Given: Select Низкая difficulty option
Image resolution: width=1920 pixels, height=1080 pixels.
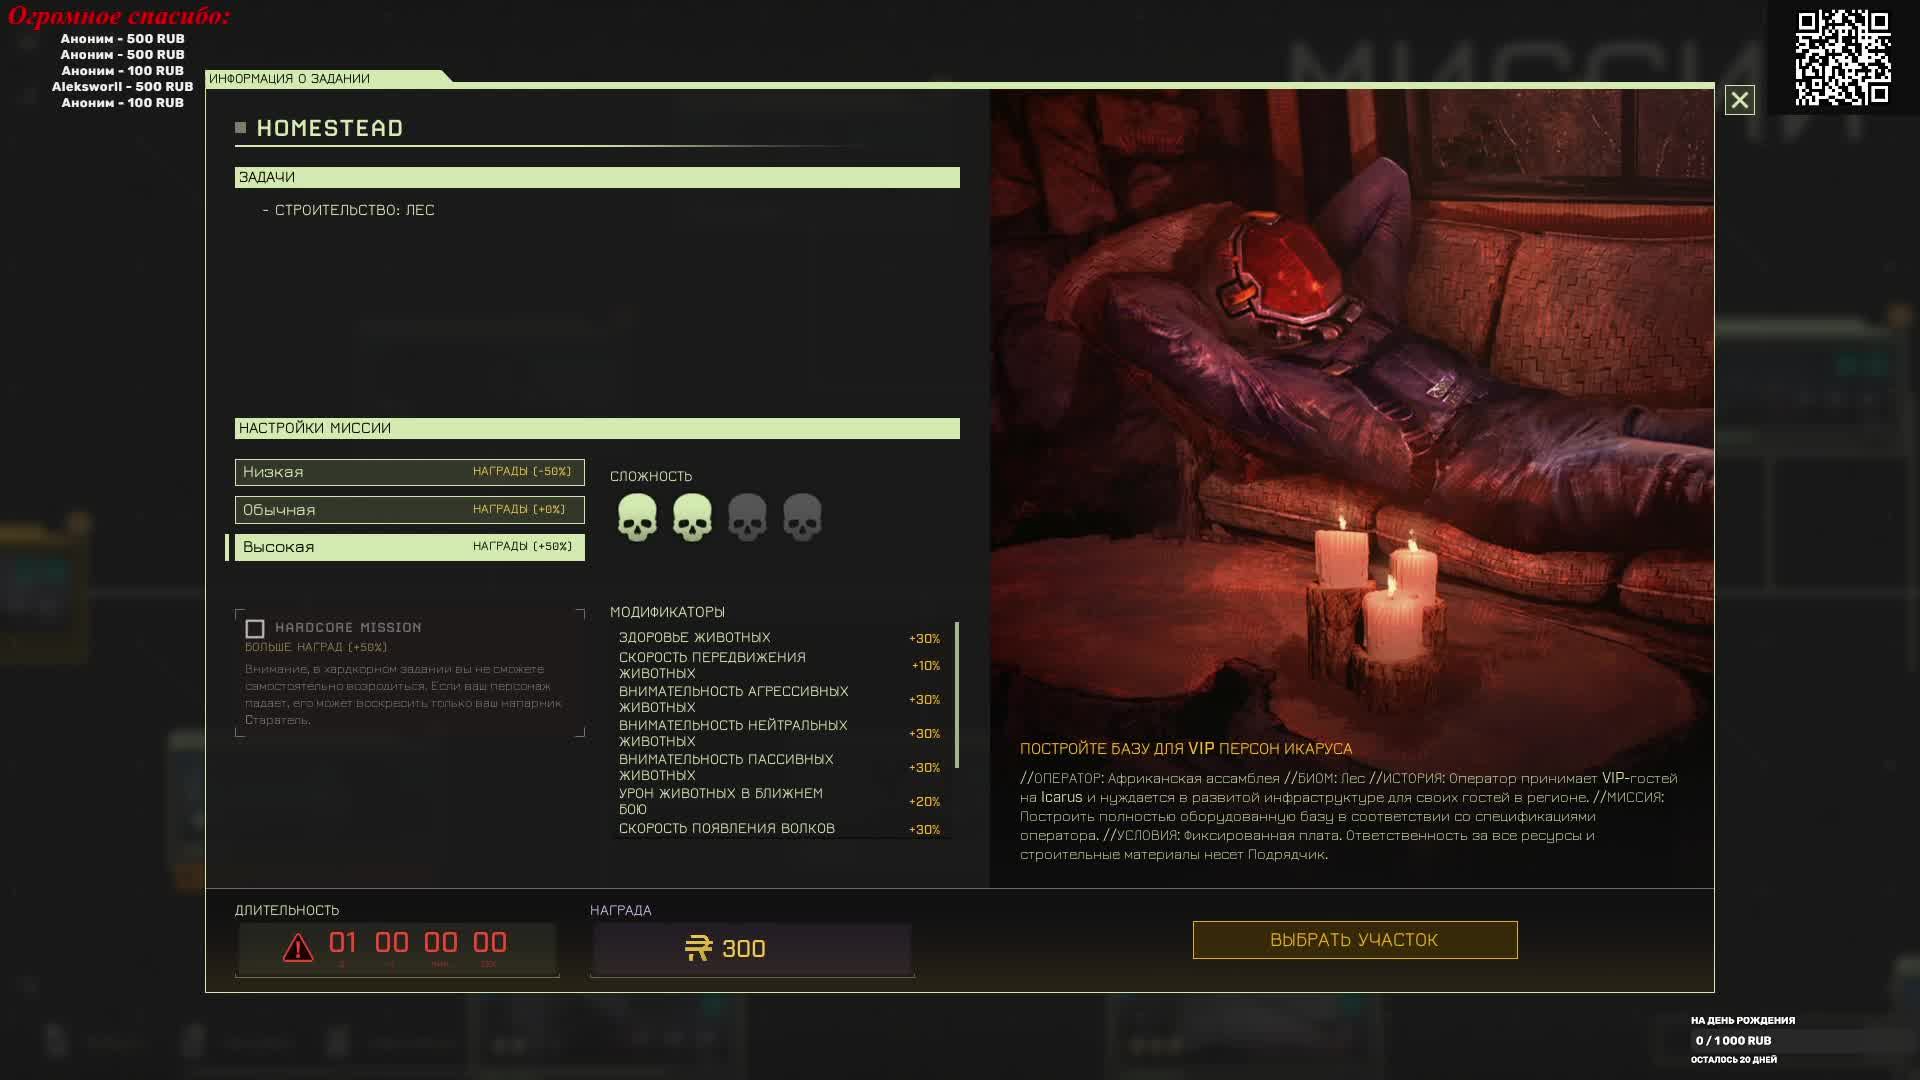Looking at the screenshot, I should click(409, 472).
